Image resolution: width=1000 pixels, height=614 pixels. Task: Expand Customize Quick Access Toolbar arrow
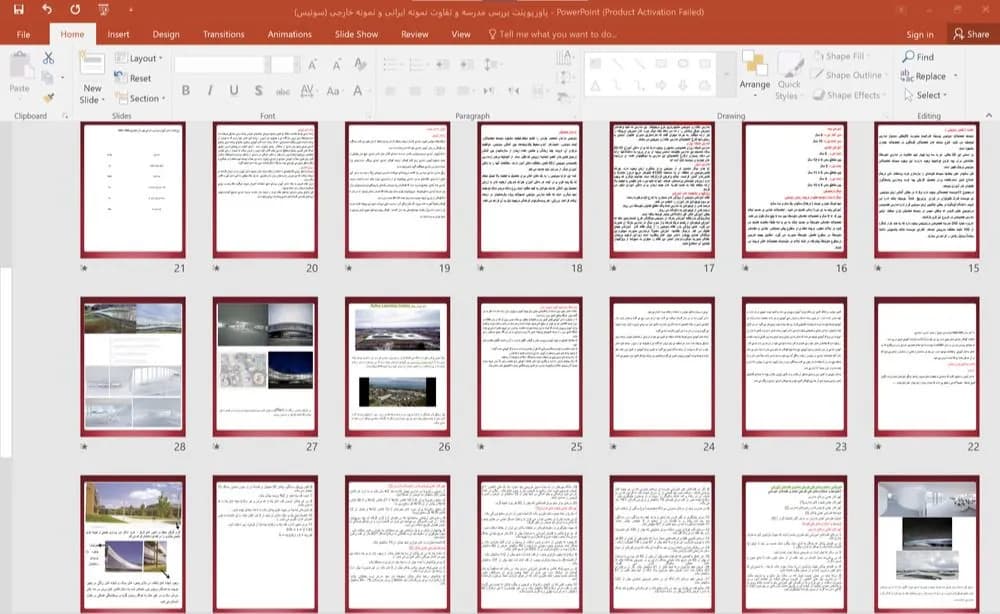131,10
